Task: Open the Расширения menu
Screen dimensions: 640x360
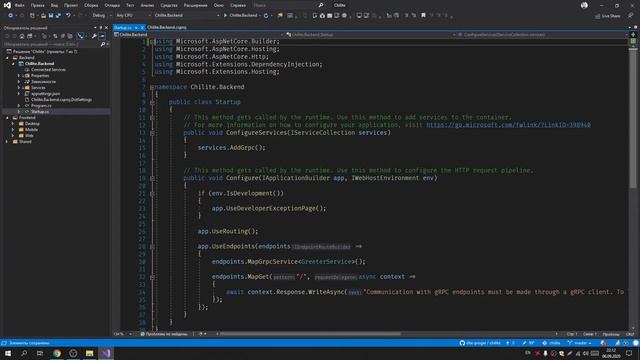Action: coord(196,5)
